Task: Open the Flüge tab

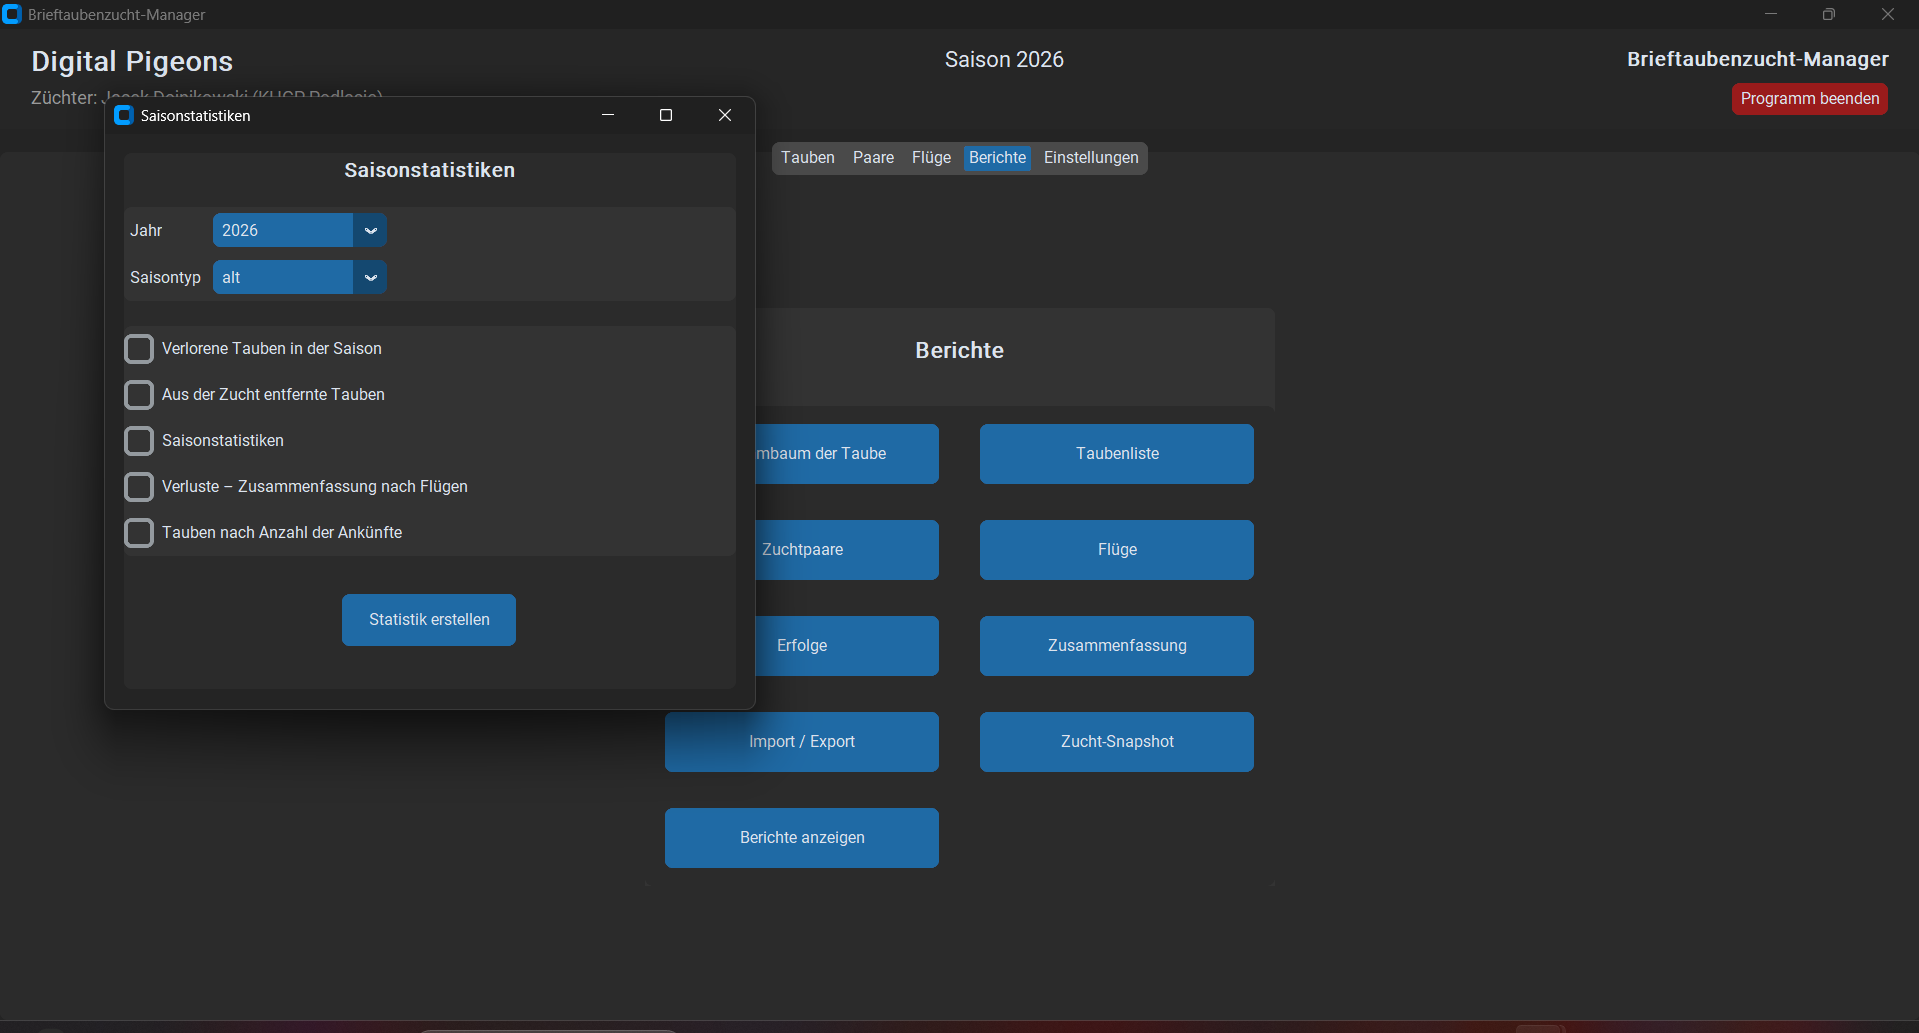Action: pos(931,158)
